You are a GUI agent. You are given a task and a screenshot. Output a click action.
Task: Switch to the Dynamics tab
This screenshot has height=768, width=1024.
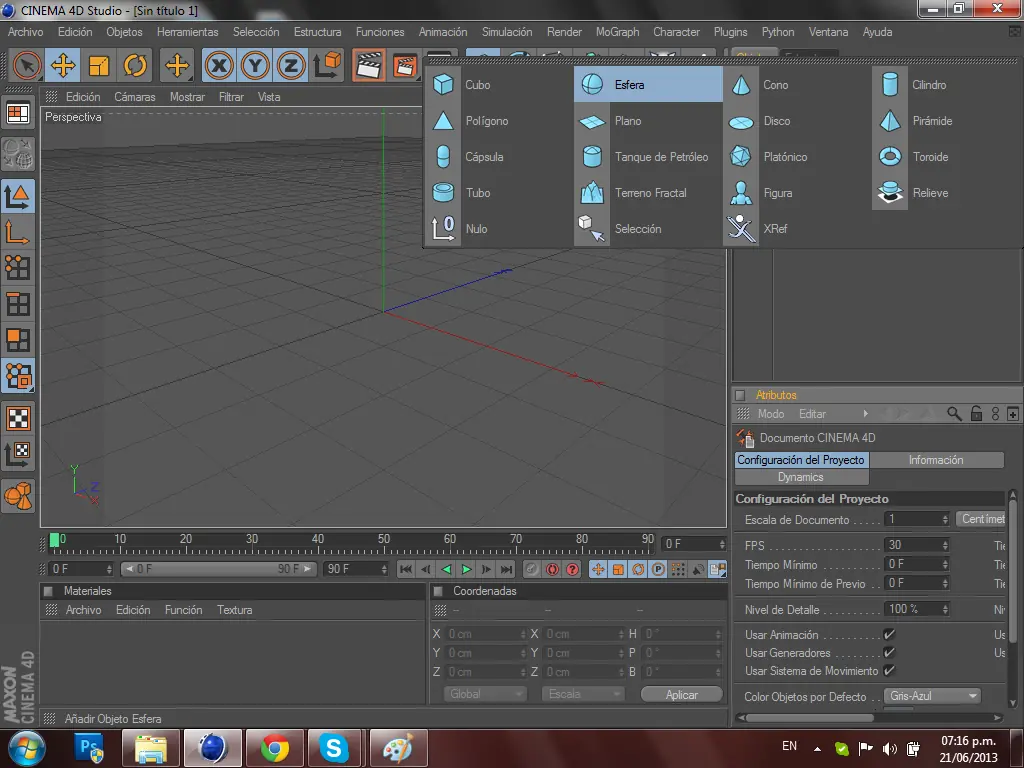click(x=801, y=477)
